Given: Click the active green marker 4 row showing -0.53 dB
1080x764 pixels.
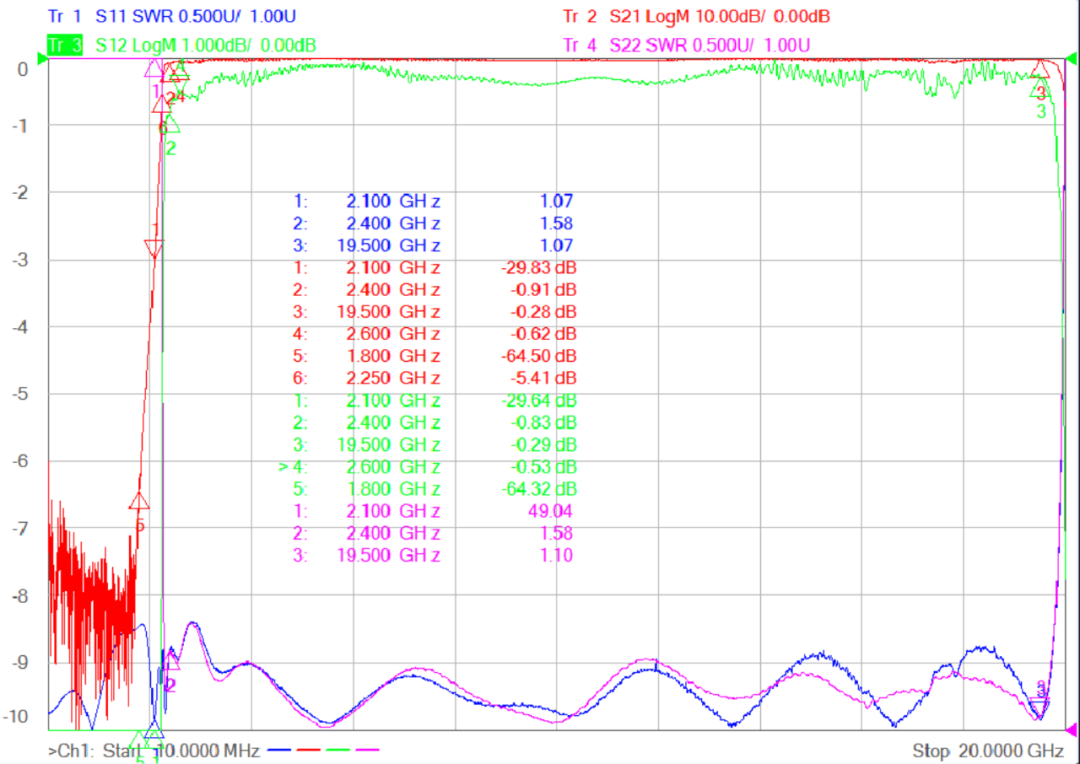Looking at the screenshot, I should pos(428,466).
